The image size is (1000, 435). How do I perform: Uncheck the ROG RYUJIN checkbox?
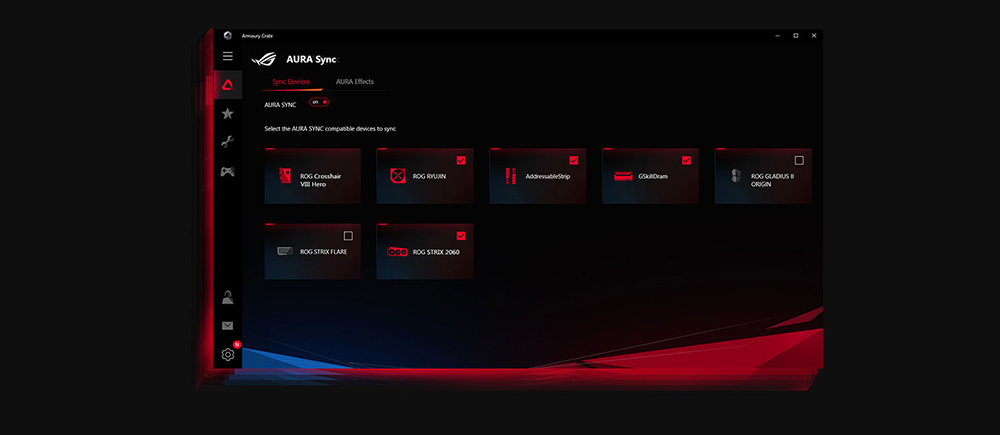click(x=461, y=160)
